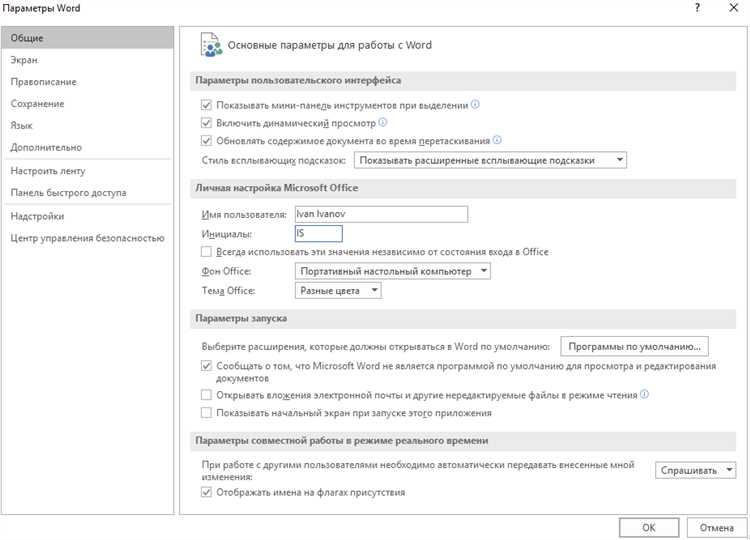
Task: Enable 'Открывать вложения электронной почты' checkbox
Action: coord(206,395)
